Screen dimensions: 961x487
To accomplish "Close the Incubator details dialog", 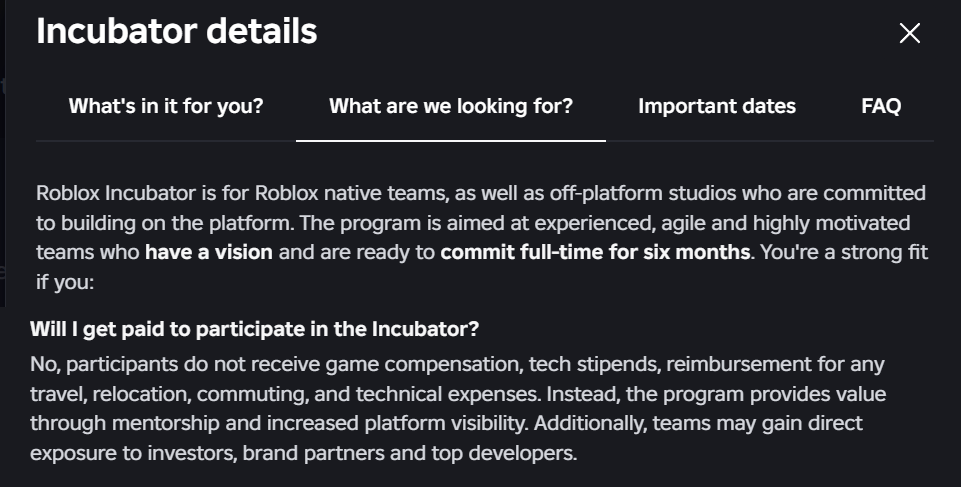I will 909,33.
